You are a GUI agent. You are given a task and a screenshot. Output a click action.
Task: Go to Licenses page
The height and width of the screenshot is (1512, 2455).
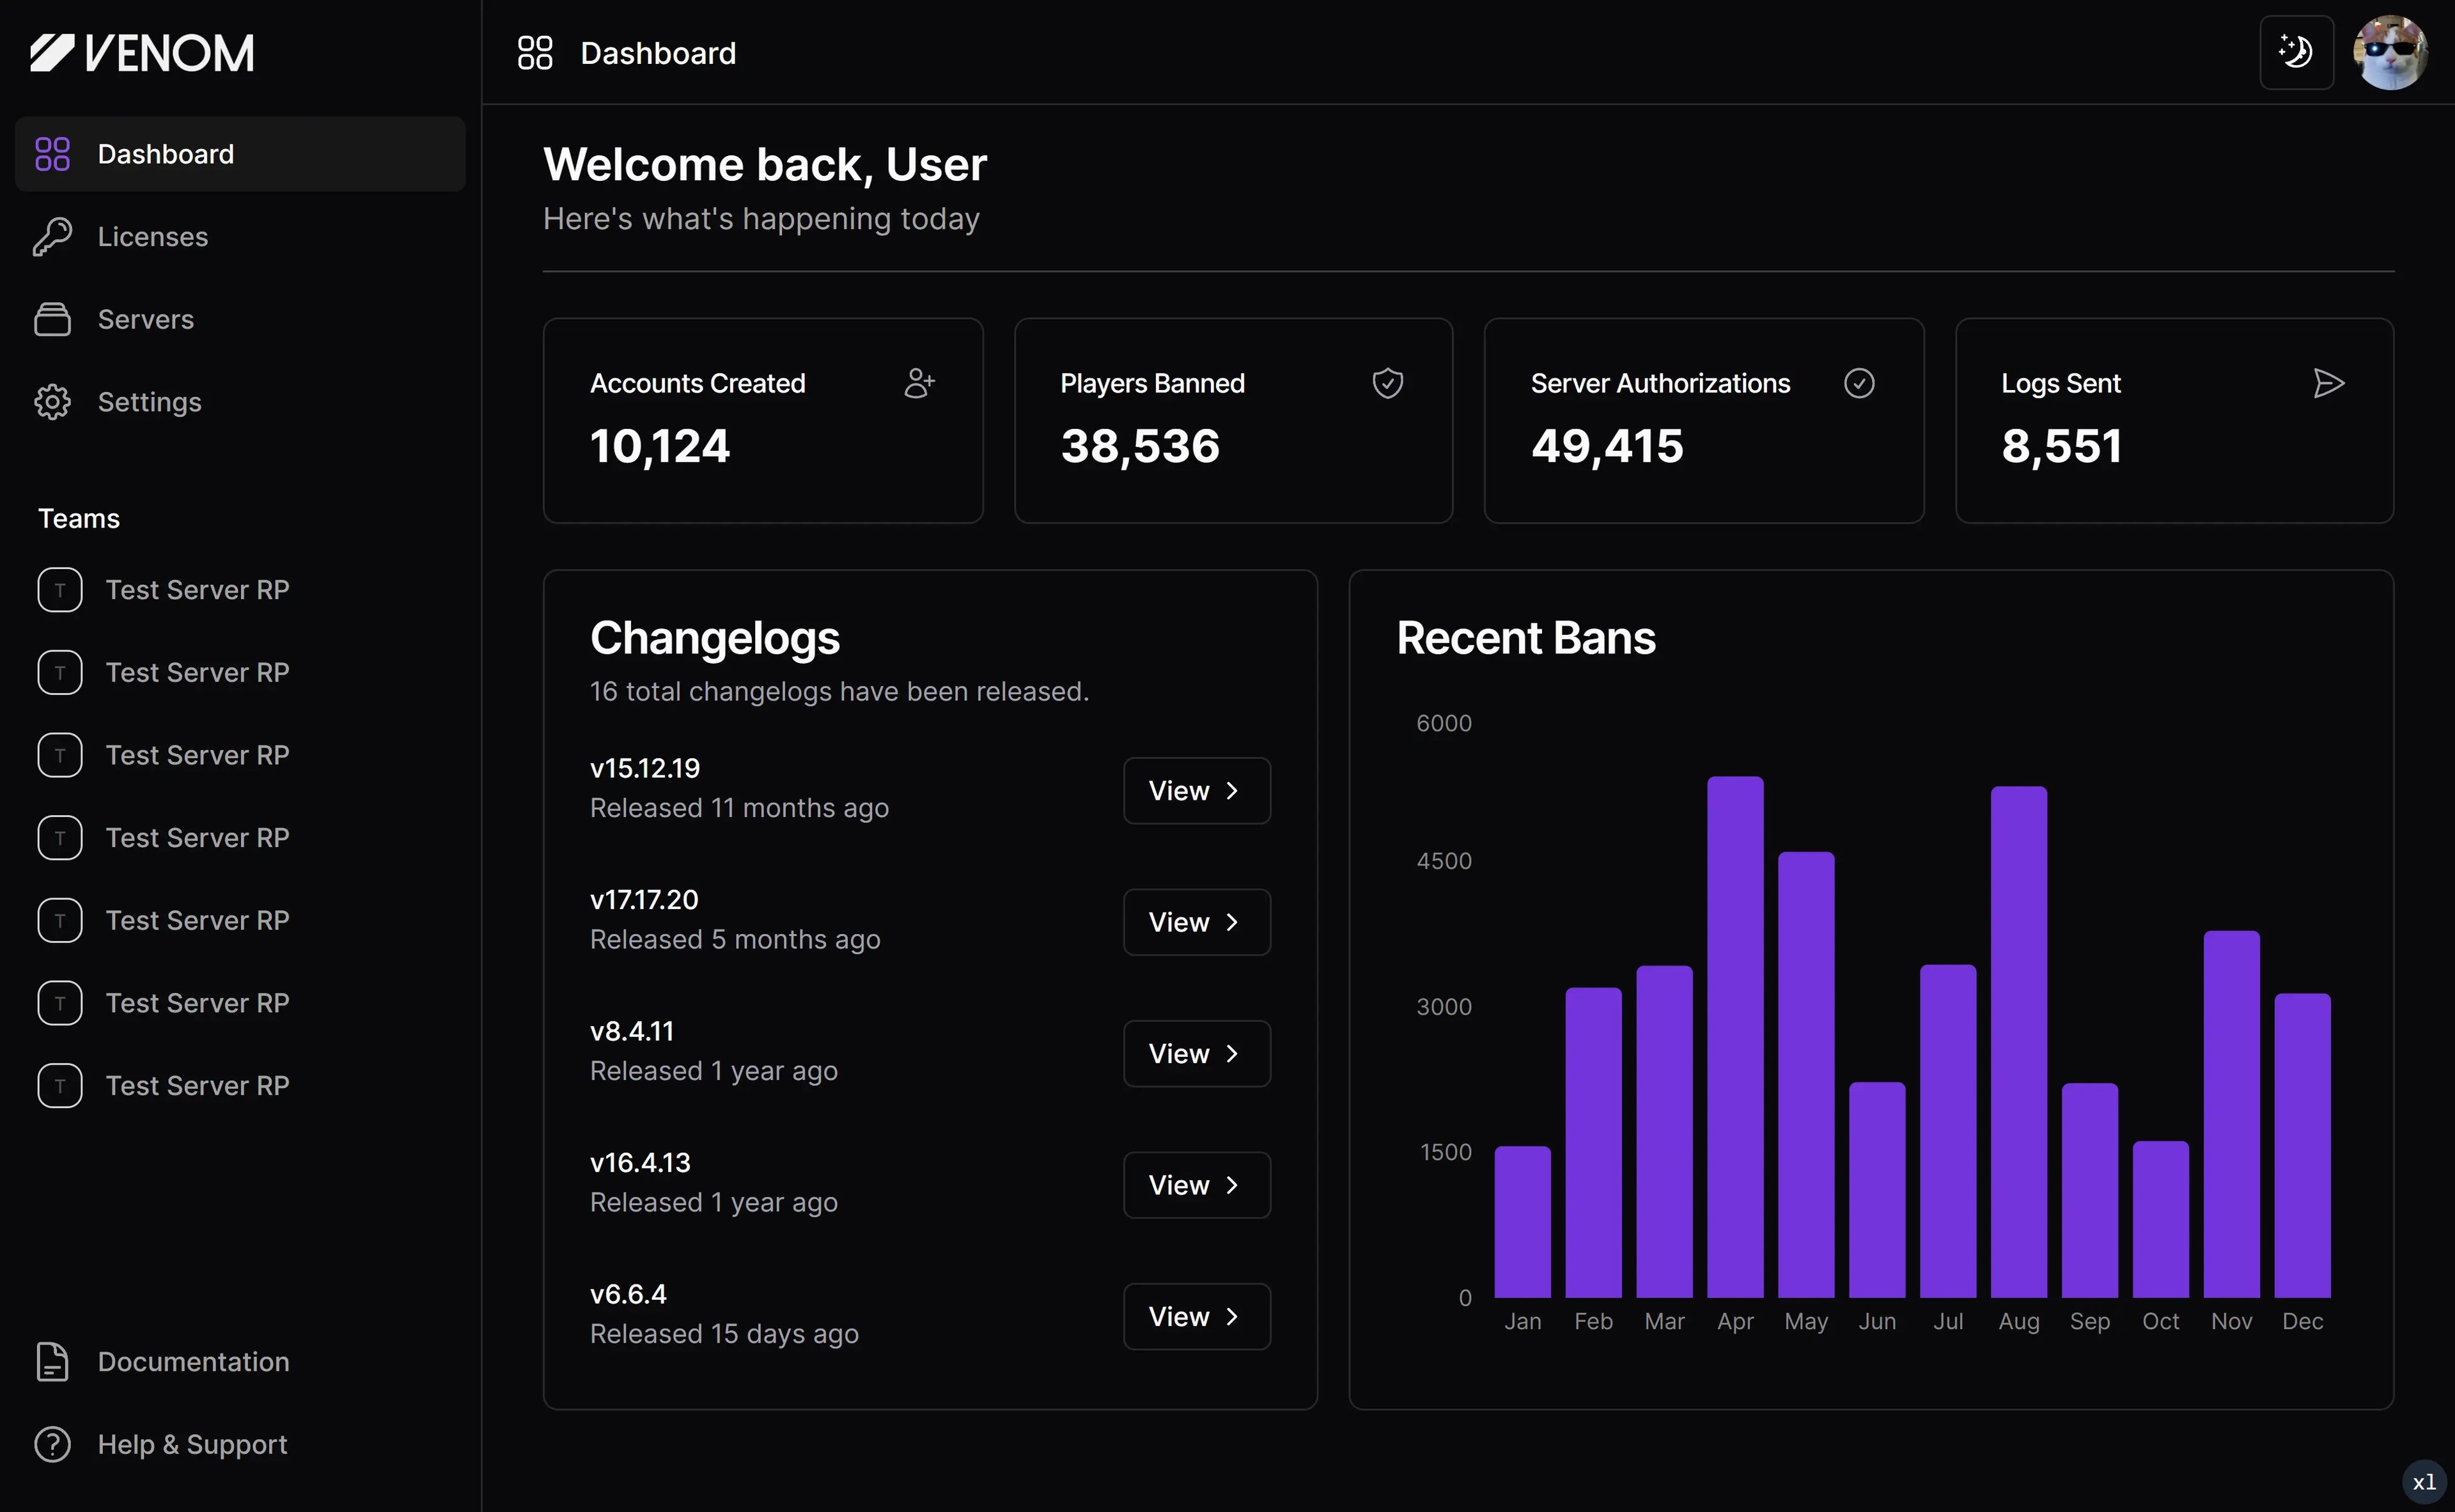pyautogui.click(x=240, y=237)
